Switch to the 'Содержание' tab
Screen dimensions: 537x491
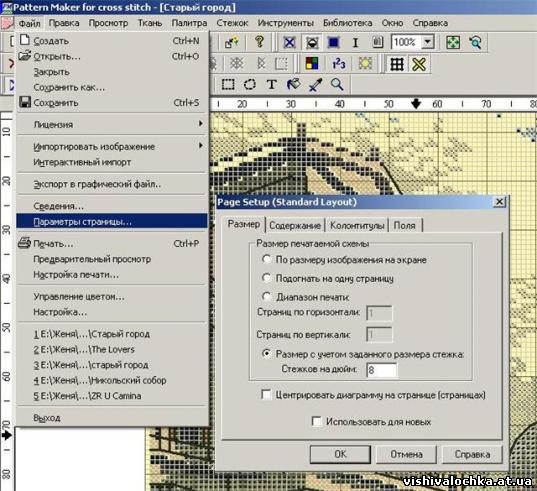[x=295, y=226]
